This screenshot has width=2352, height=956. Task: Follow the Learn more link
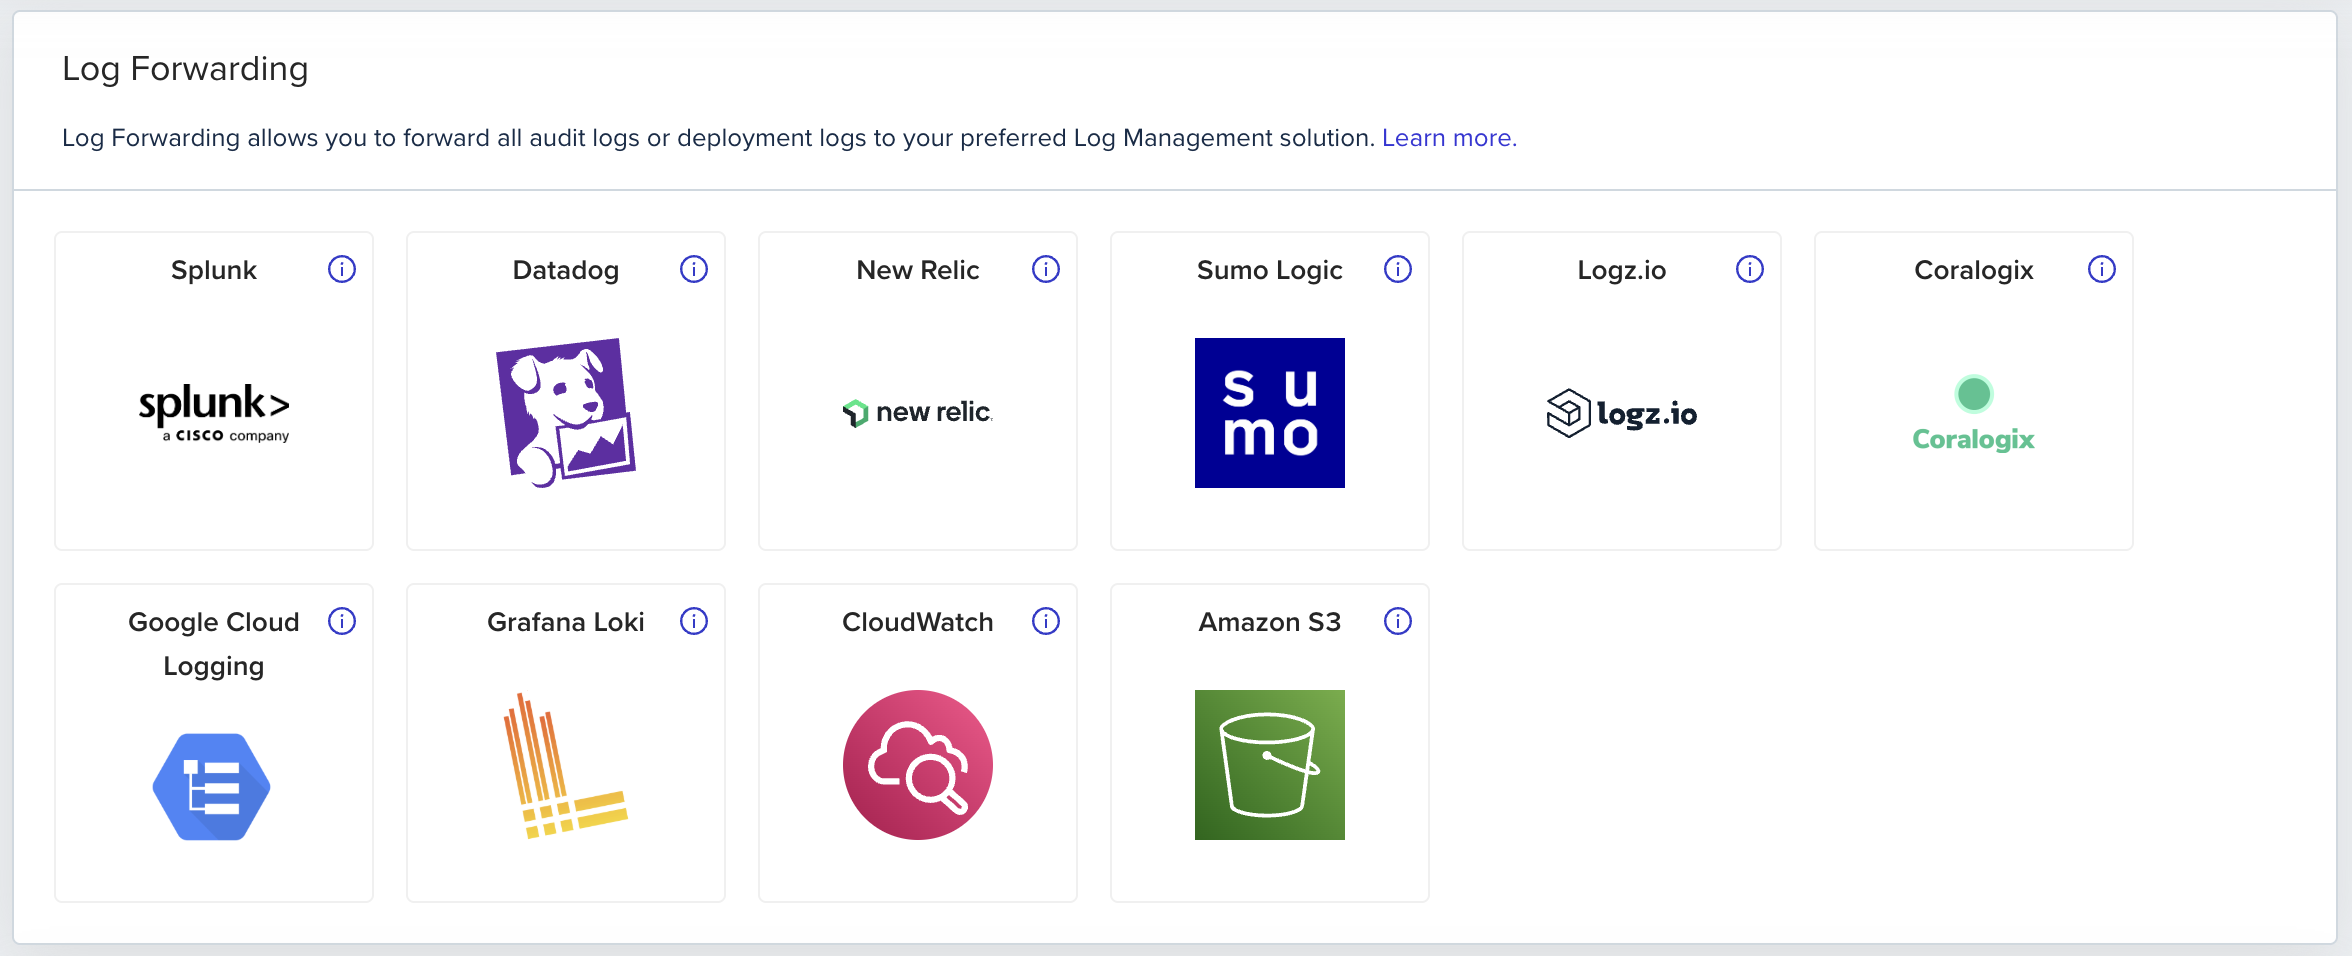1449,138
